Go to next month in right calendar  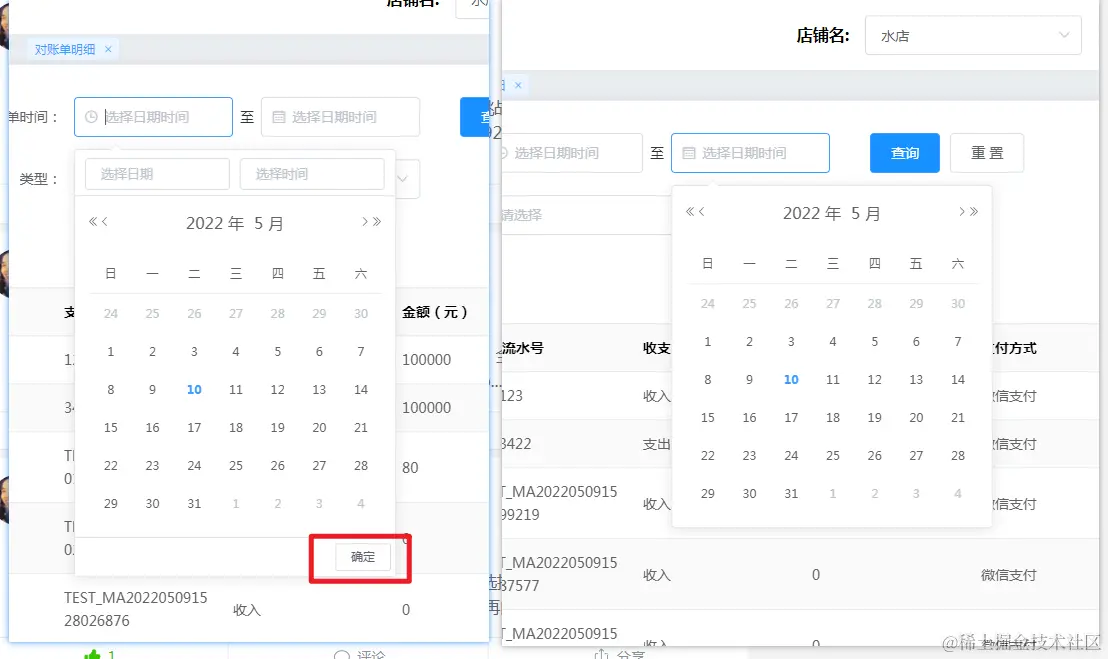pos(962,212)
